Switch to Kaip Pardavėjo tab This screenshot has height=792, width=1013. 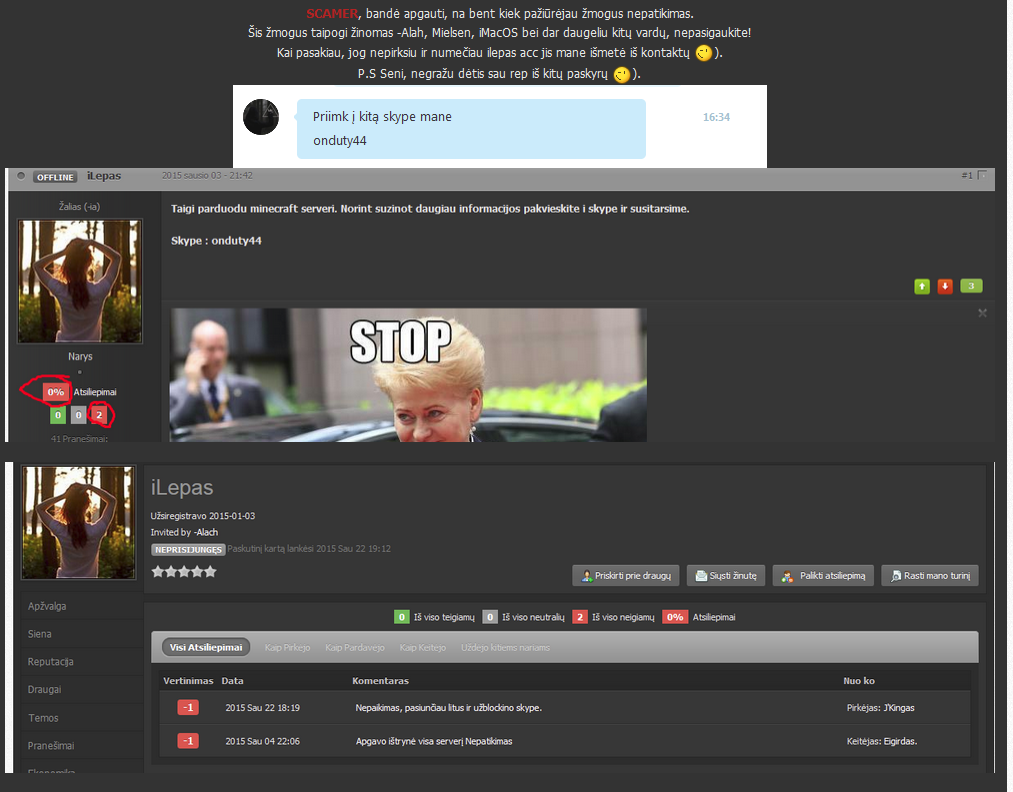(355, 647)
